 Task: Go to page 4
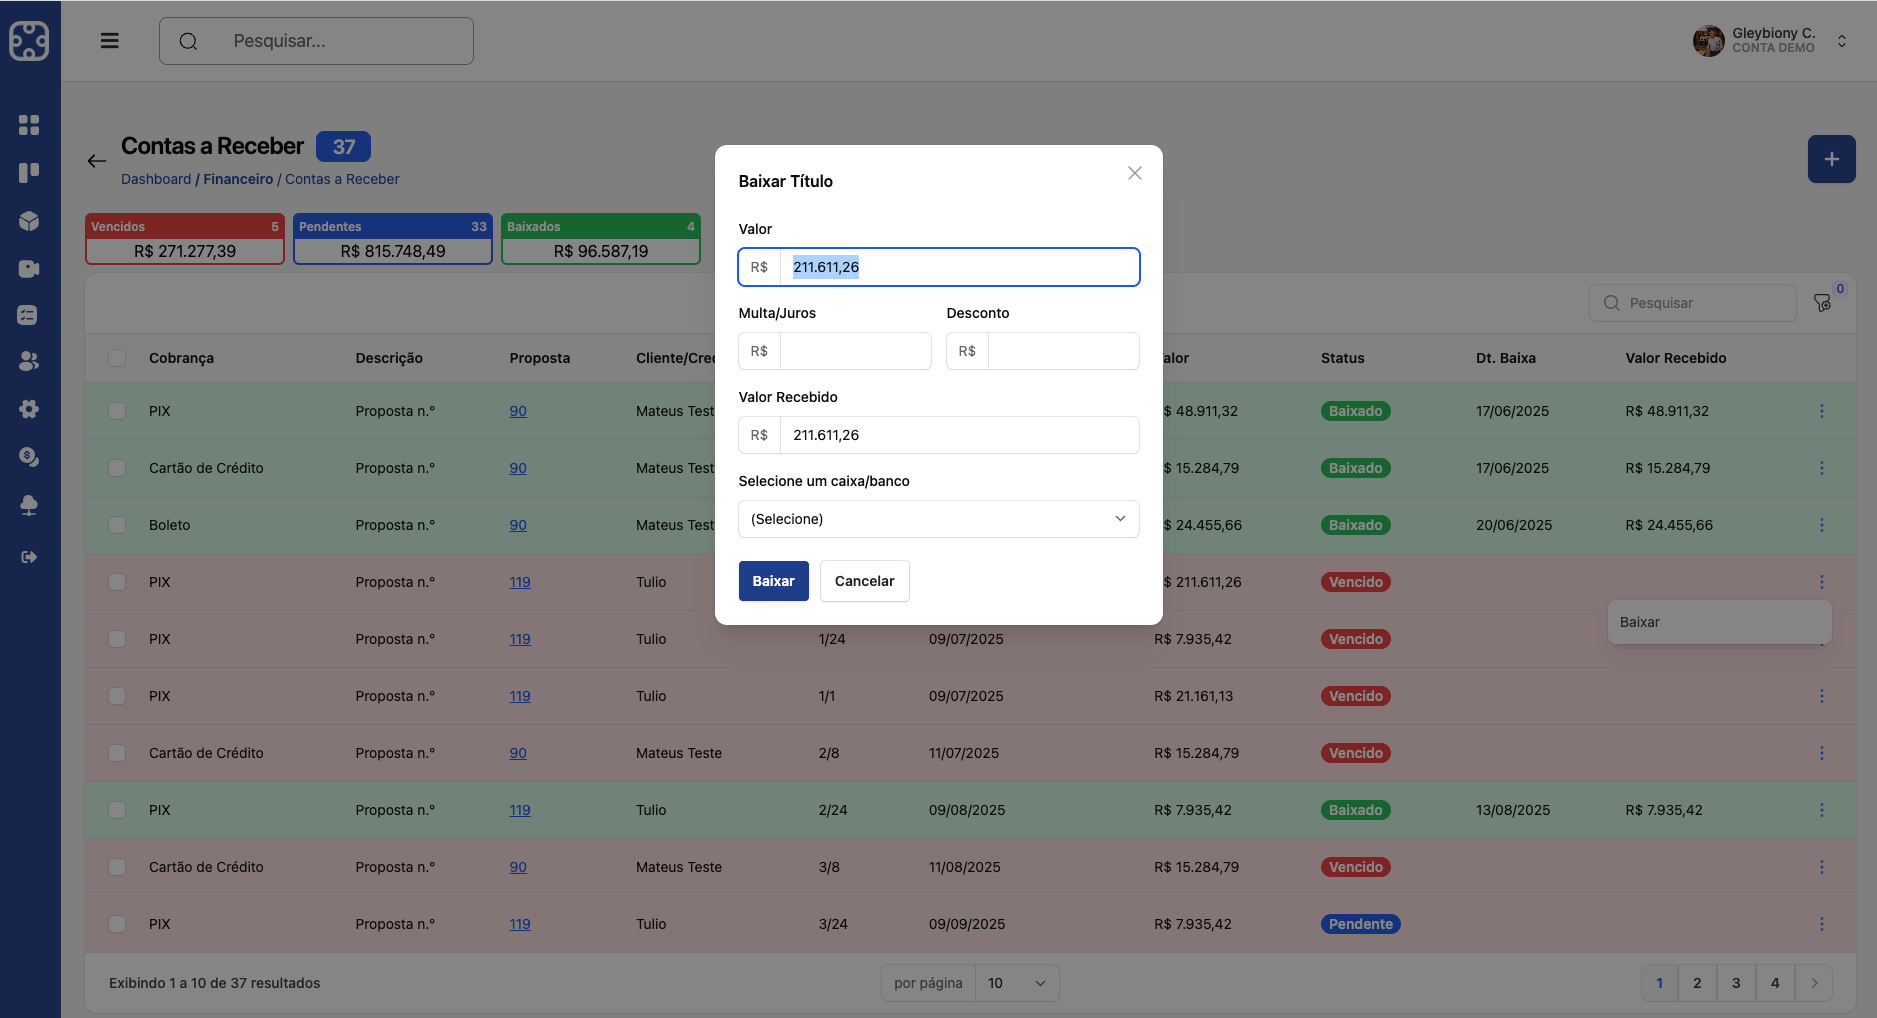pyautogui.click(x=1775, y=983)
